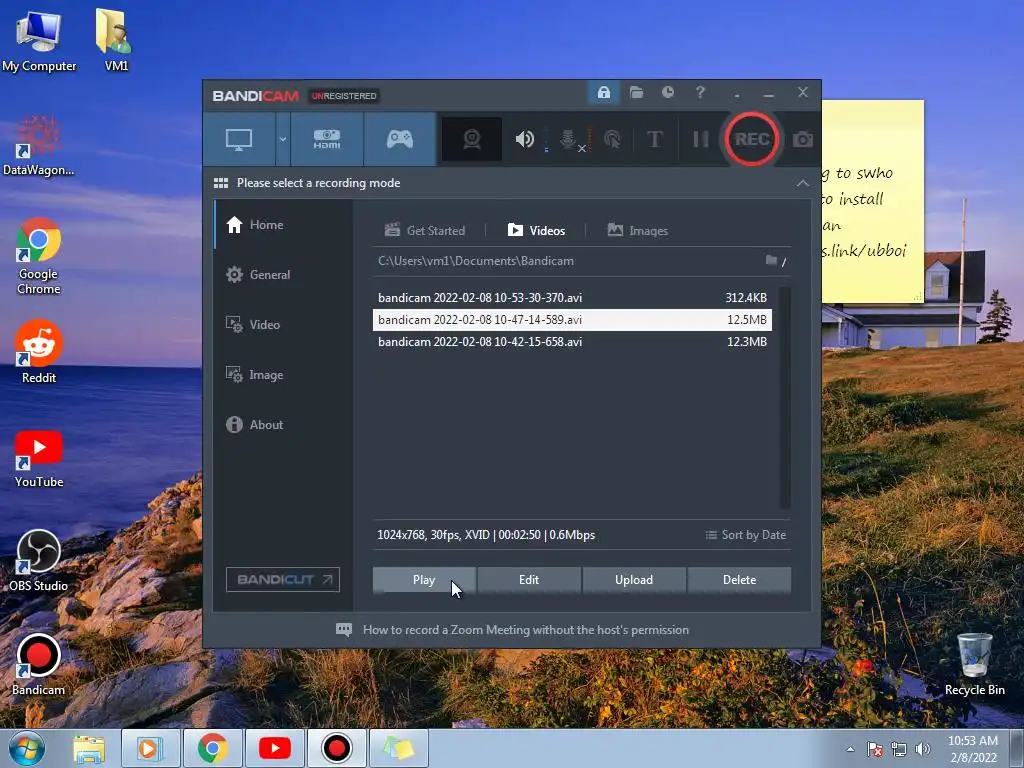Click the Play button
The image size is (1024, 768).
click(424, 580)
